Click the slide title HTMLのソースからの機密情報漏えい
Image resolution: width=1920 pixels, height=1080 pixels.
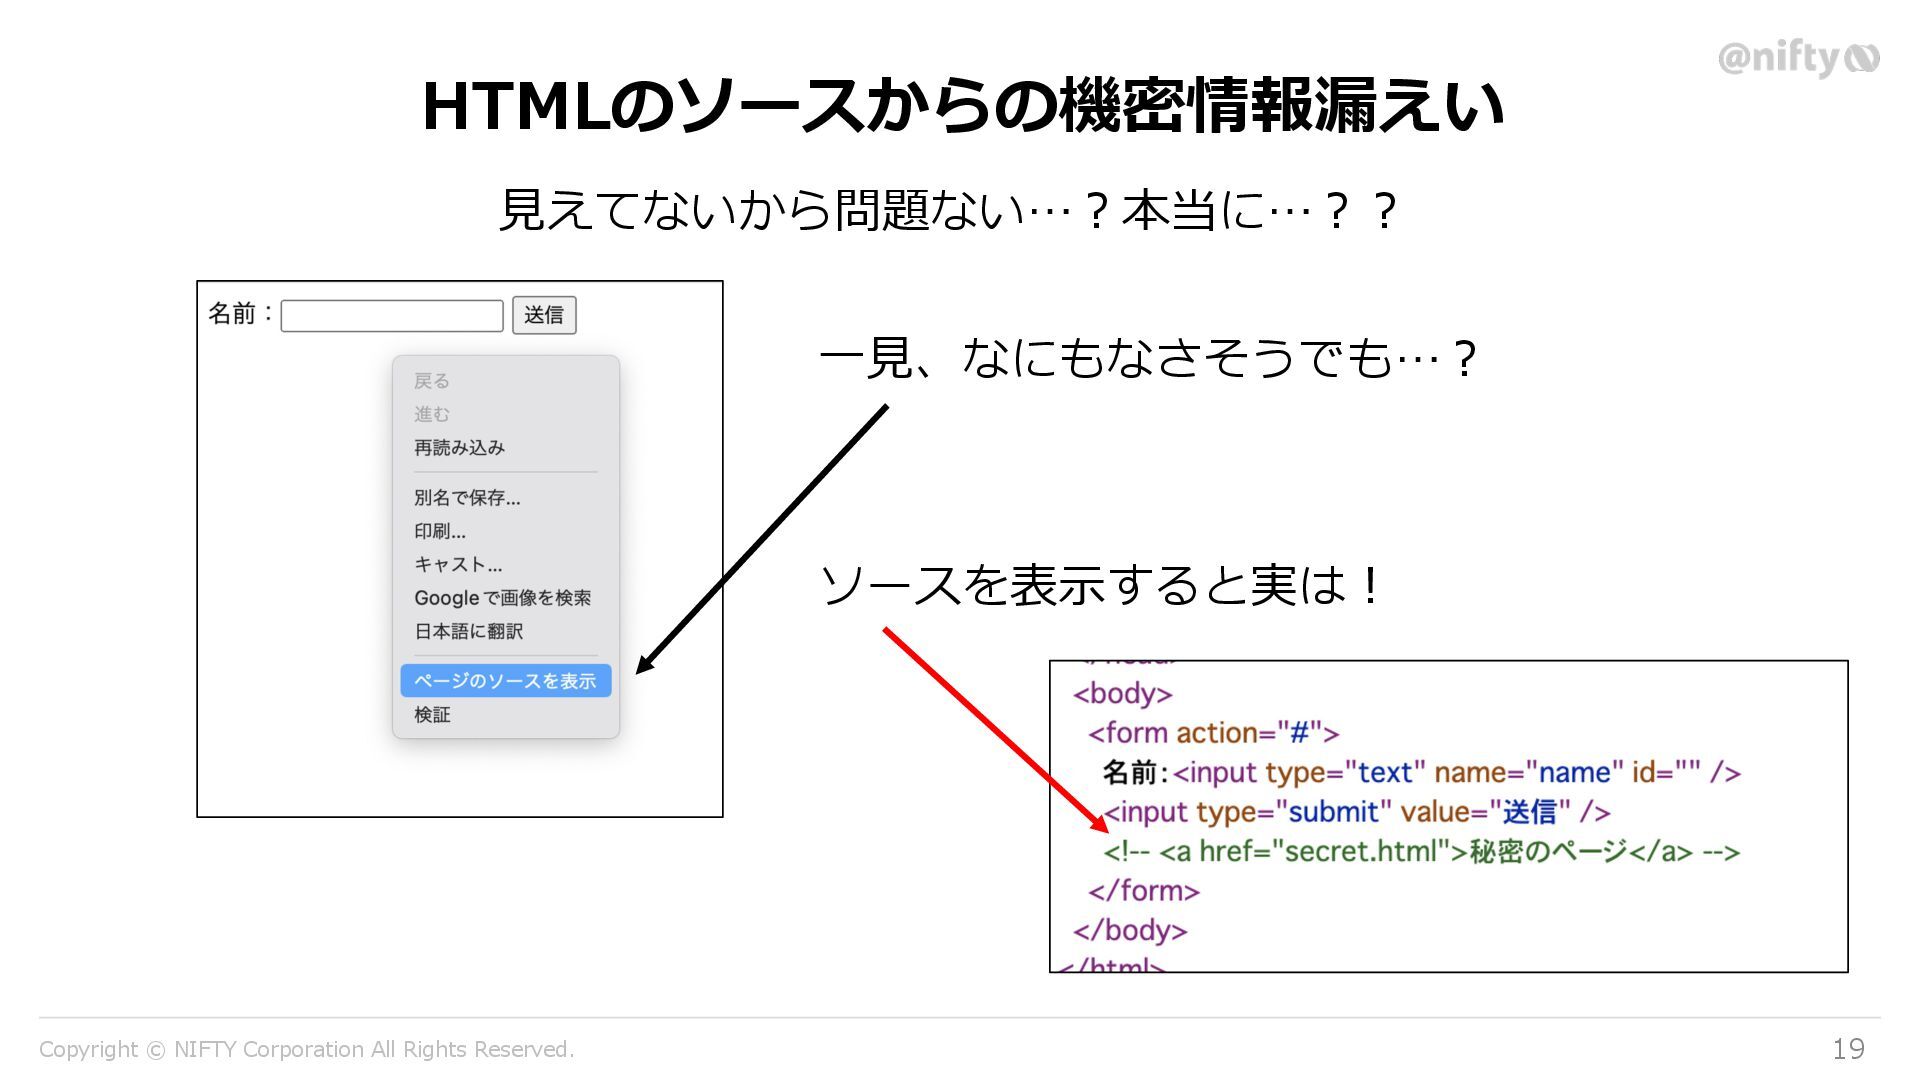[962, 106]
